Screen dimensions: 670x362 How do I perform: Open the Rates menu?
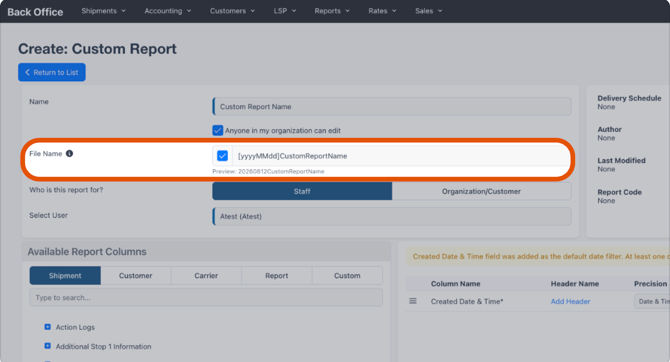click(382, 11)
